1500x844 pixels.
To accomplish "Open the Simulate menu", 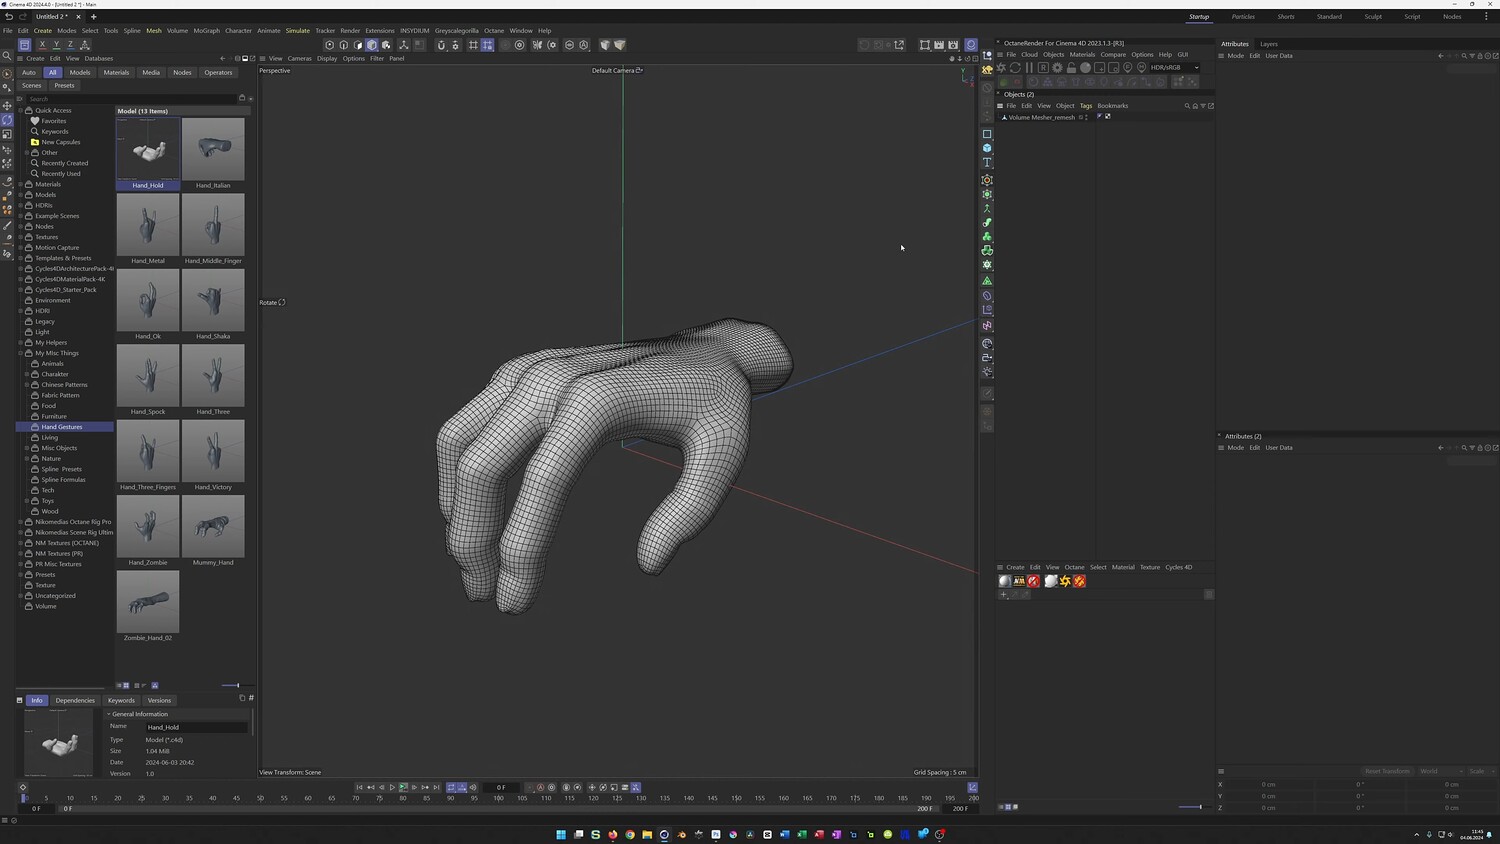I will click(298, 31).
